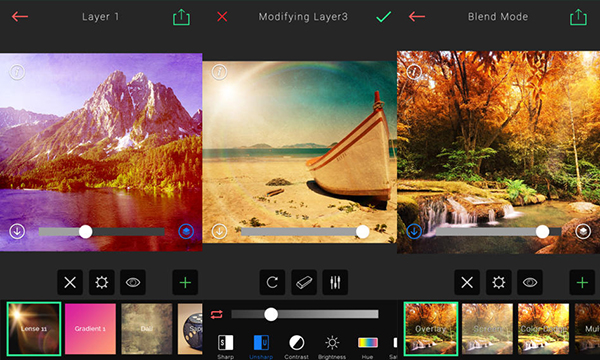
Task: Tap the white layers icon on the forest photo
Action: pyautogui.click(x=583, y=231)
